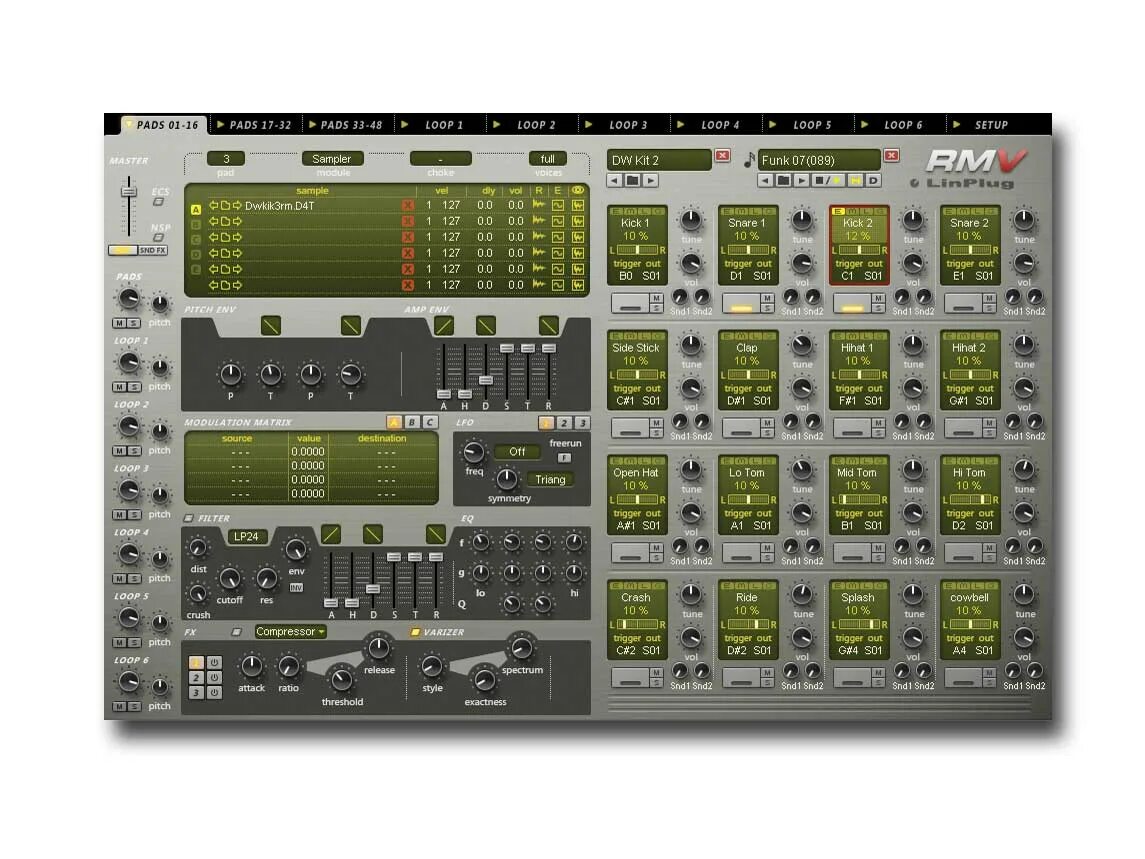Screen dimensions: 1145x859
Task: Open the Triang LFO waveform selector
Action: point(550,480)
